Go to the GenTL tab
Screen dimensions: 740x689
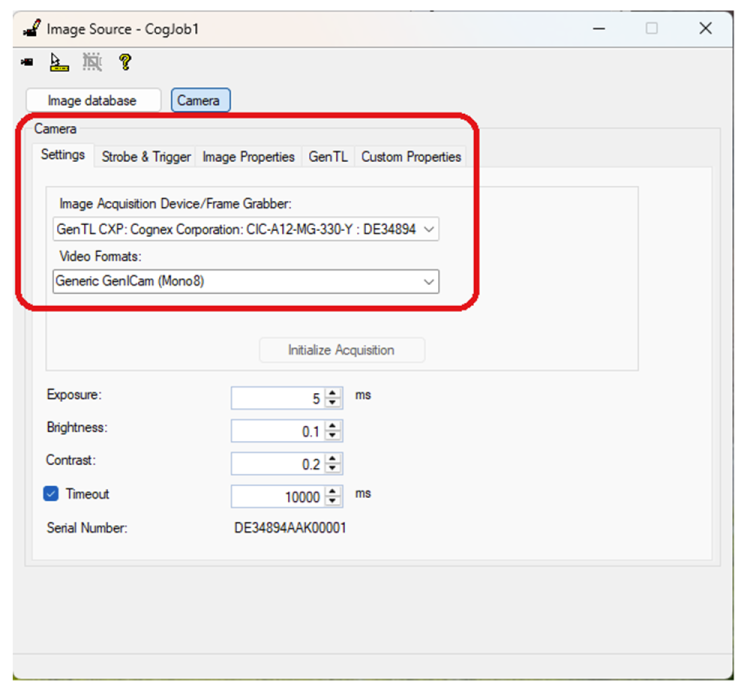[328, 157]
